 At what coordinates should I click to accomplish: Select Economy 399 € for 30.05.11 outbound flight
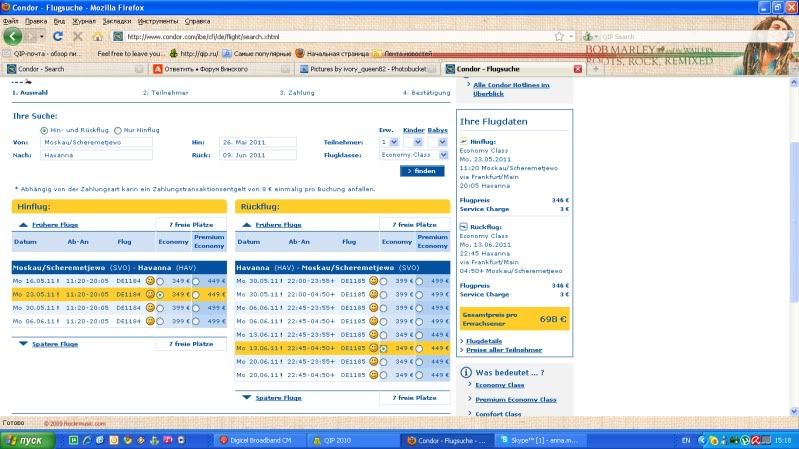[160, 308]
